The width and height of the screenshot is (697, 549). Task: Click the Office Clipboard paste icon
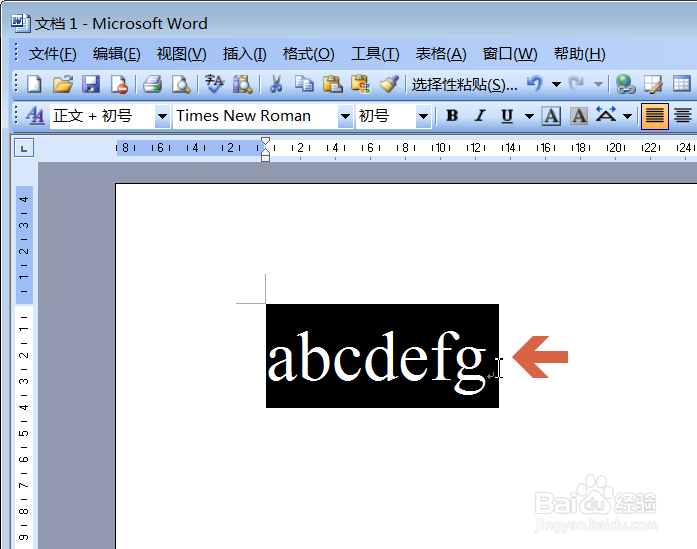tap(361, 84)
